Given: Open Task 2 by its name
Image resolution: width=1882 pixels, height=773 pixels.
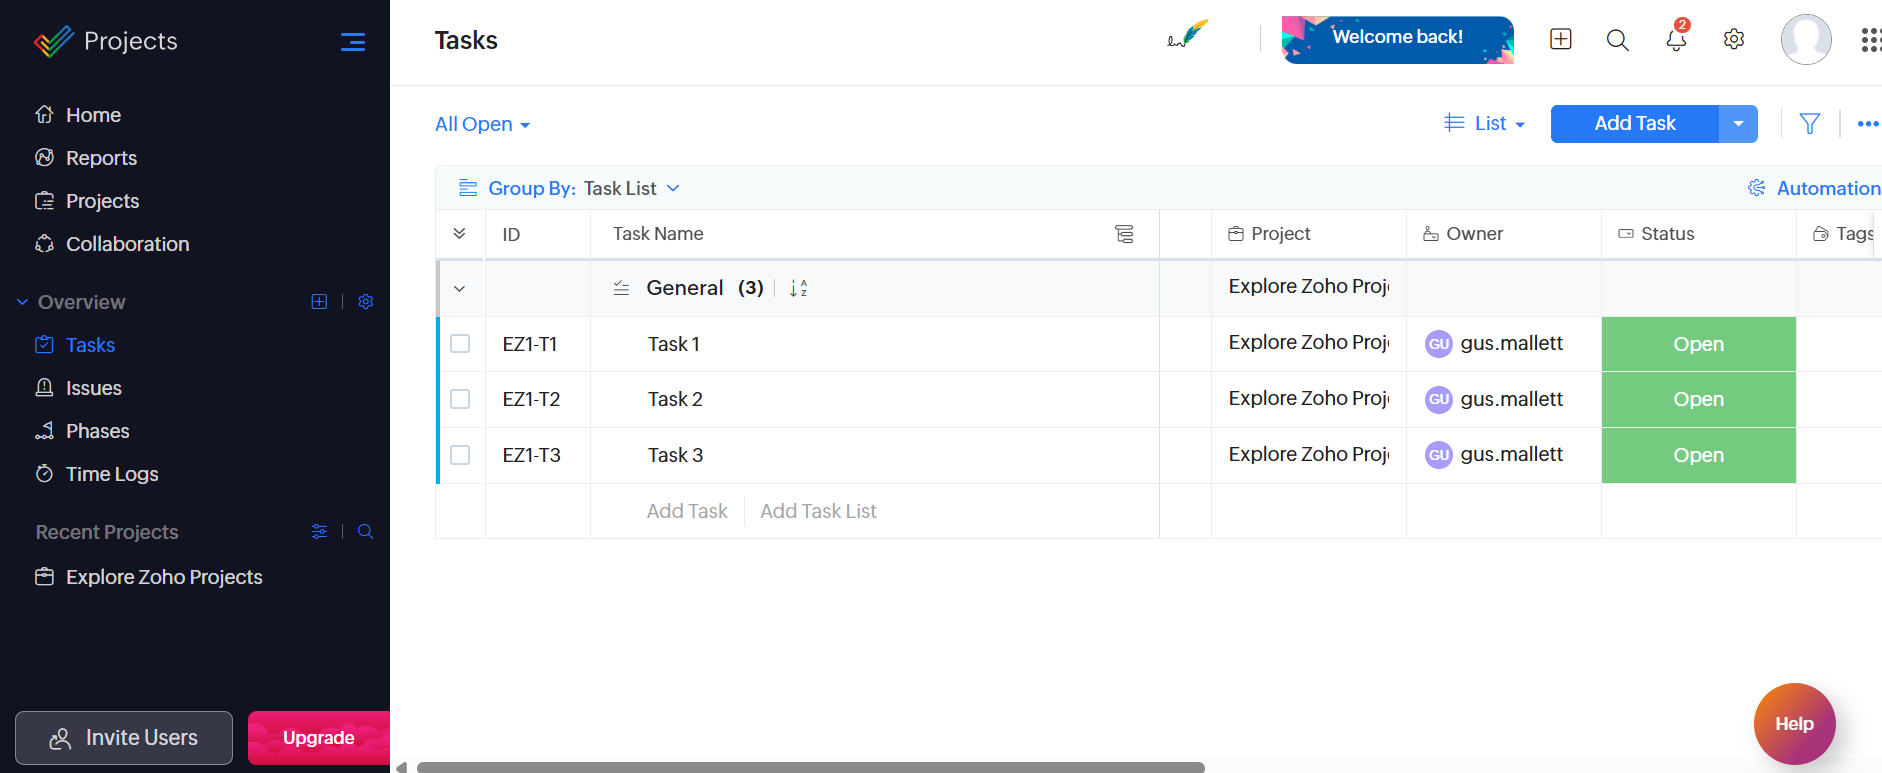Looking at the screenshot, I should coord(675,399).
